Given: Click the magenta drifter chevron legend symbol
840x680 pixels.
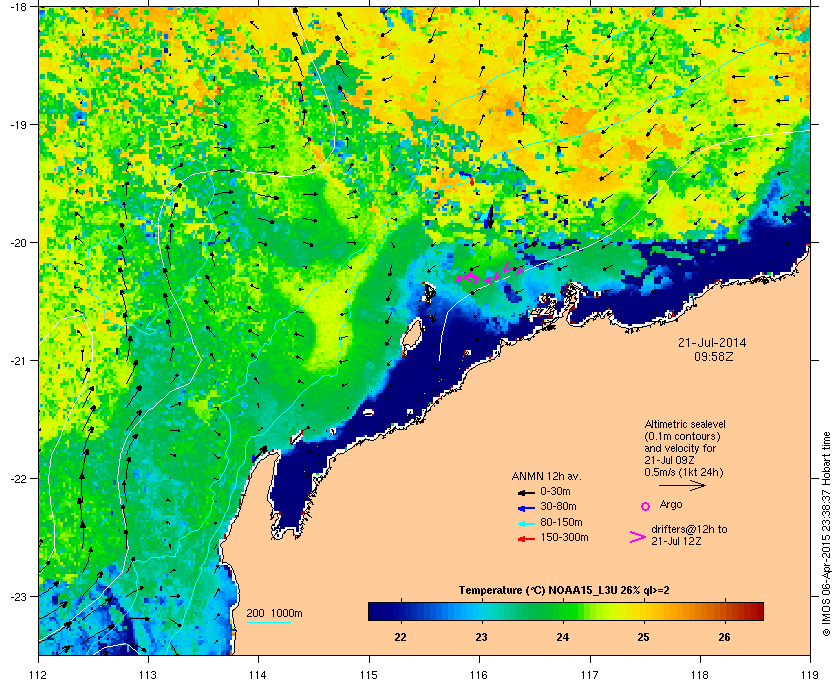Looking at the screenshot, I should coord(638,537).
